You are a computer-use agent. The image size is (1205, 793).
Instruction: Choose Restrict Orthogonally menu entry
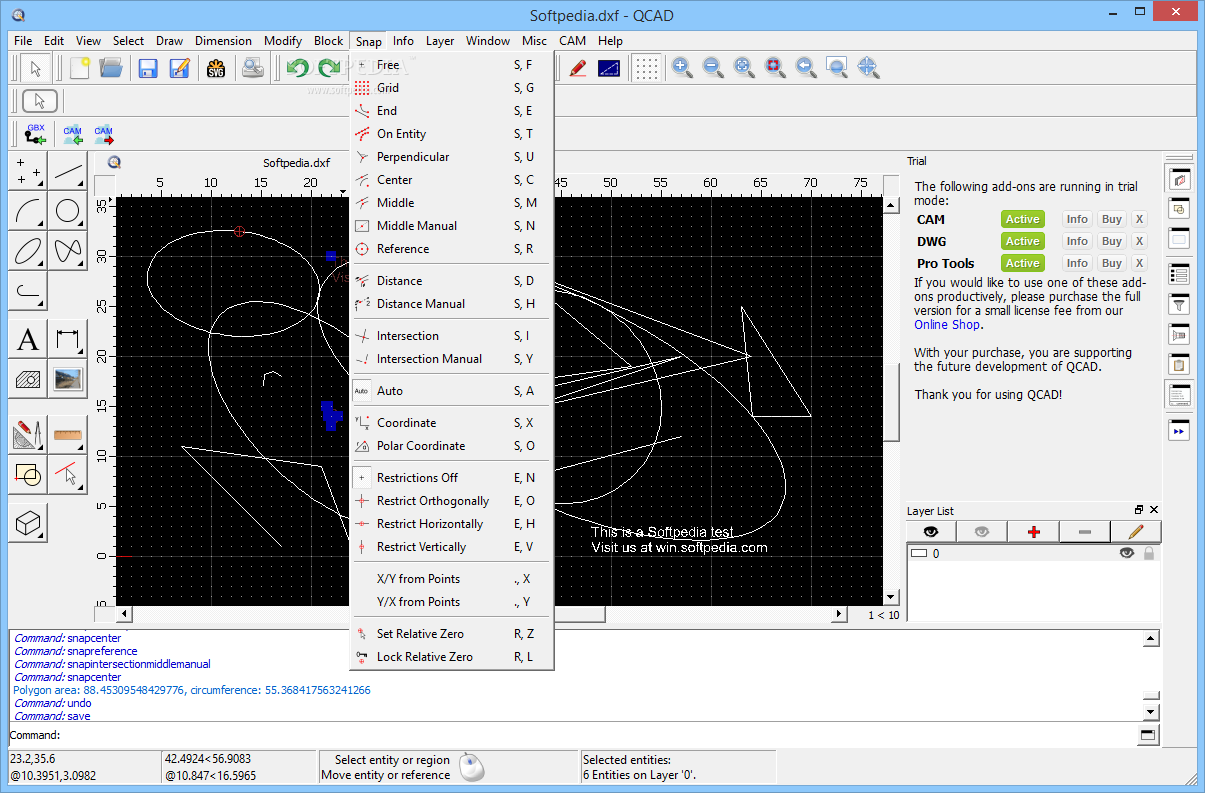pyautogui.click(x=453, y=501)
